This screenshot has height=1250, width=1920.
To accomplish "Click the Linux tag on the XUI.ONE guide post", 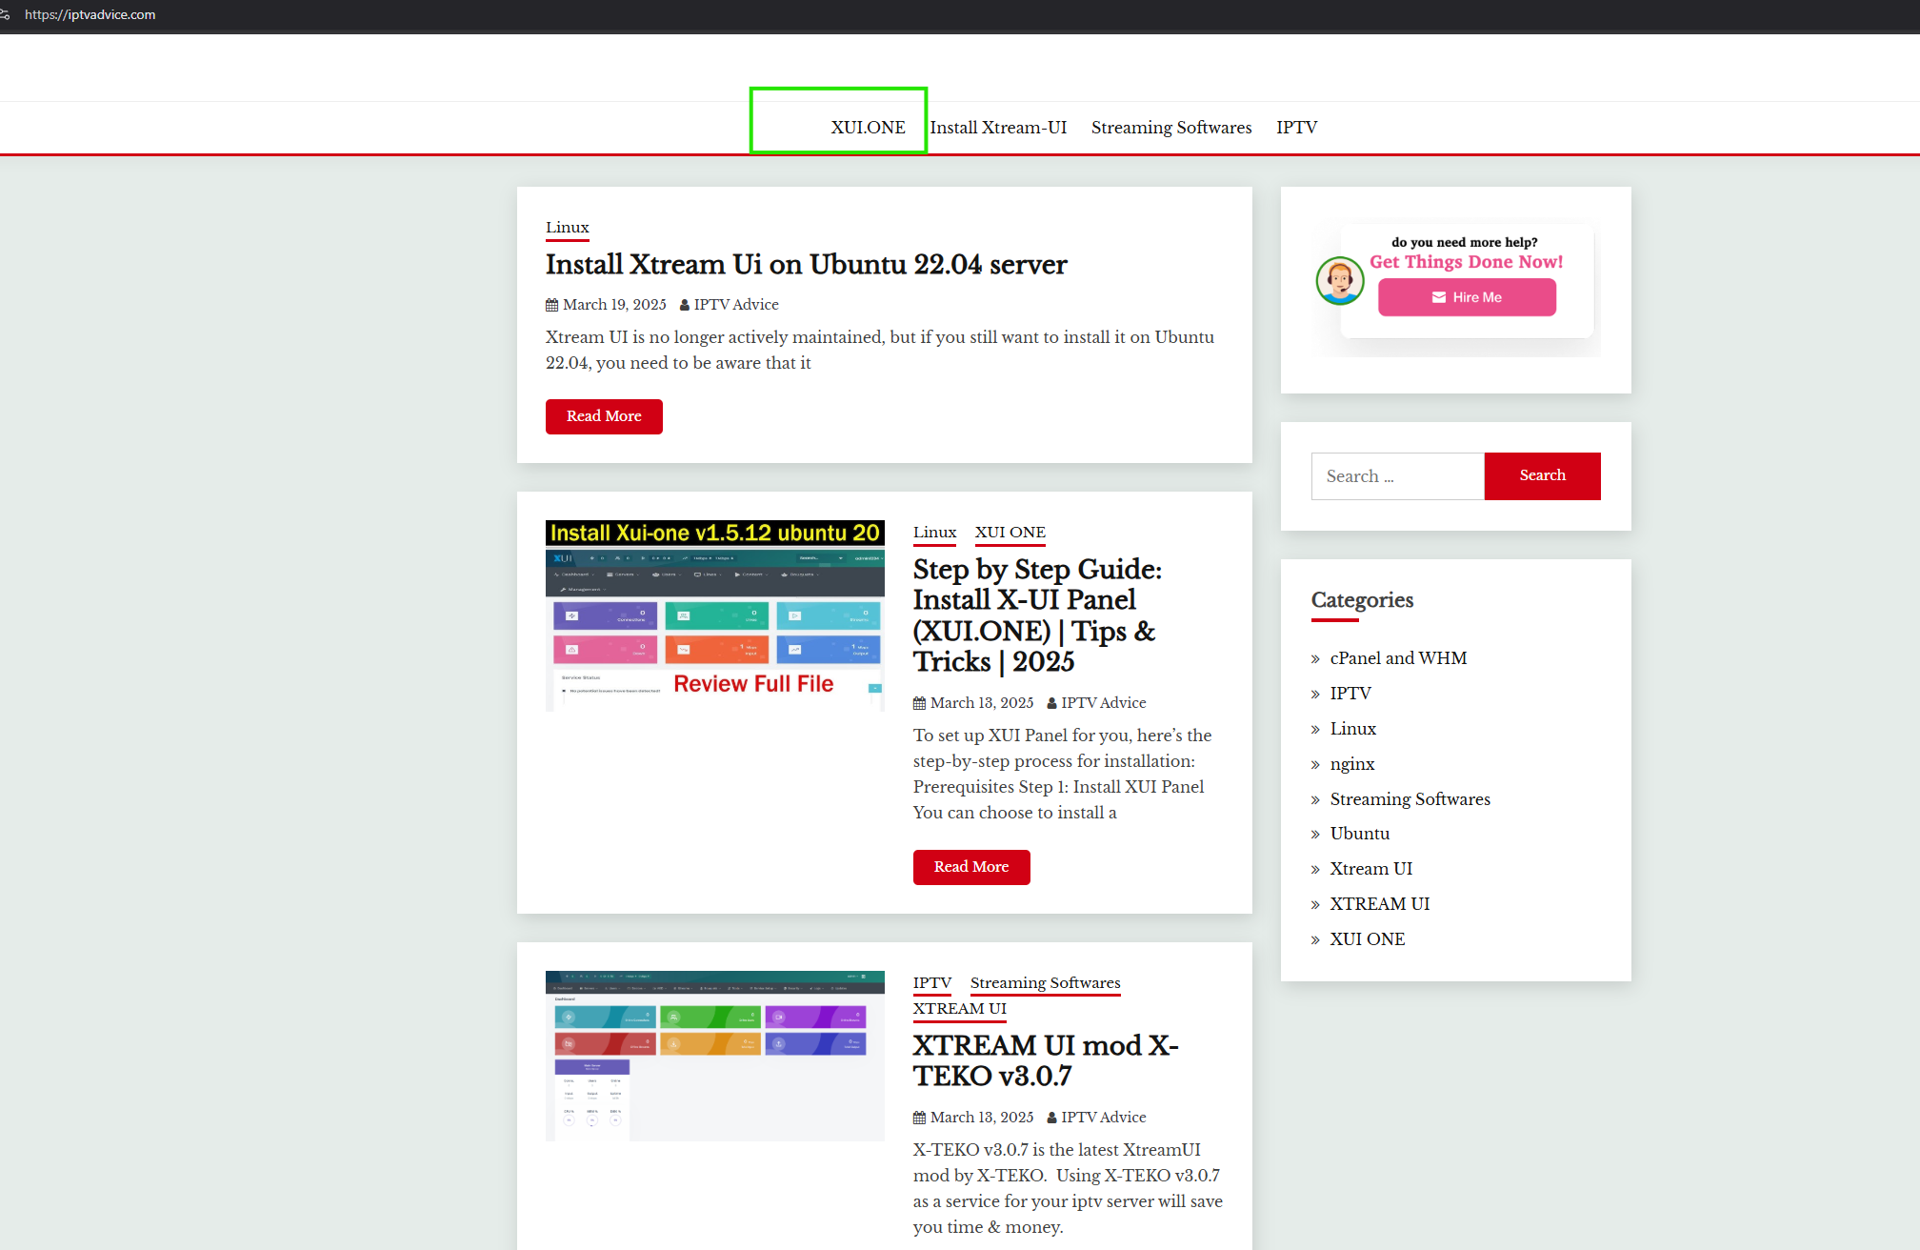I will click(934, 533).
